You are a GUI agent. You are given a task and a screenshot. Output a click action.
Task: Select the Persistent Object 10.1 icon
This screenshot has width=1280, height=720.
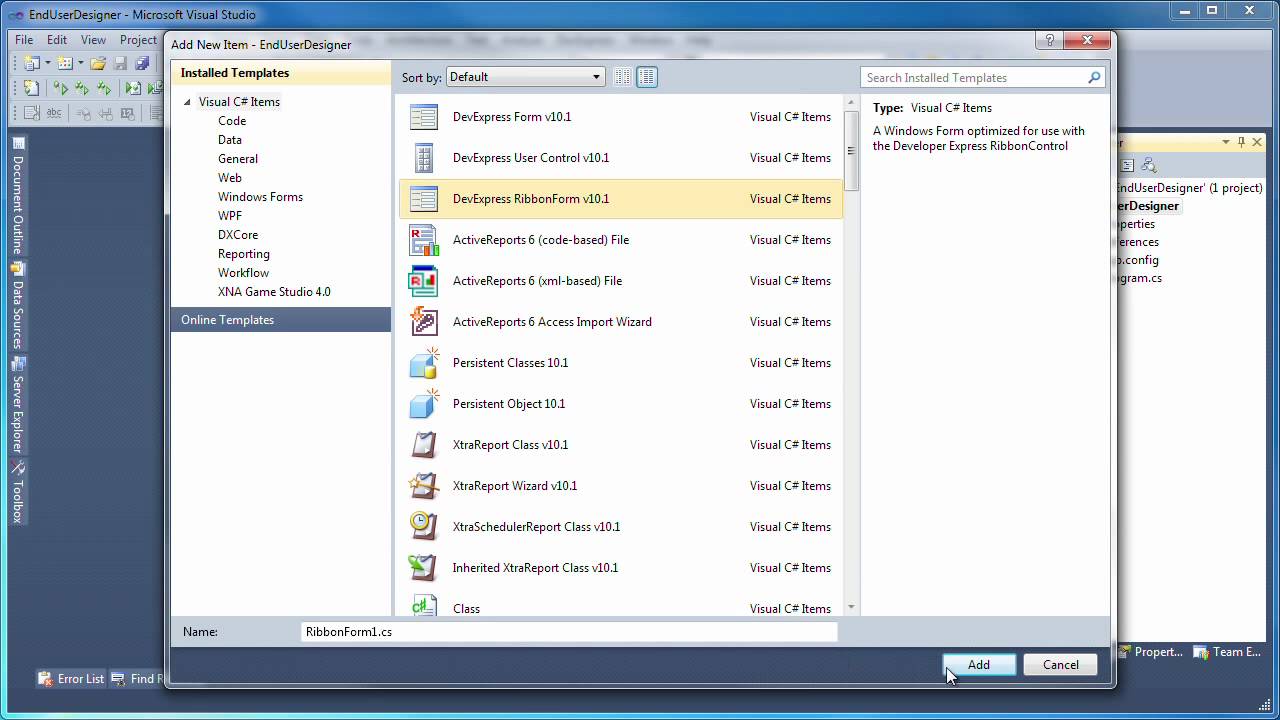coord(424,404)
